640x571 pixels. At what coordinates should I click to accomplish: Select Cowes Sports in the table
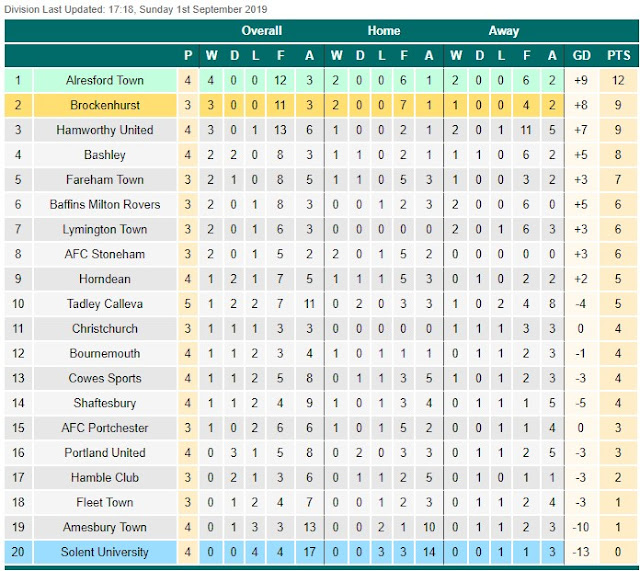click(x=105, y=378)
